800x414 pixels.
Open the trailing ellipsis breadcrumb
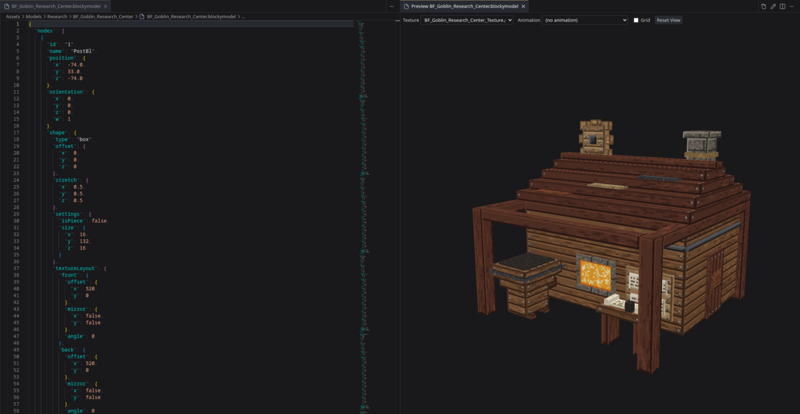click(x=243, y=16)
